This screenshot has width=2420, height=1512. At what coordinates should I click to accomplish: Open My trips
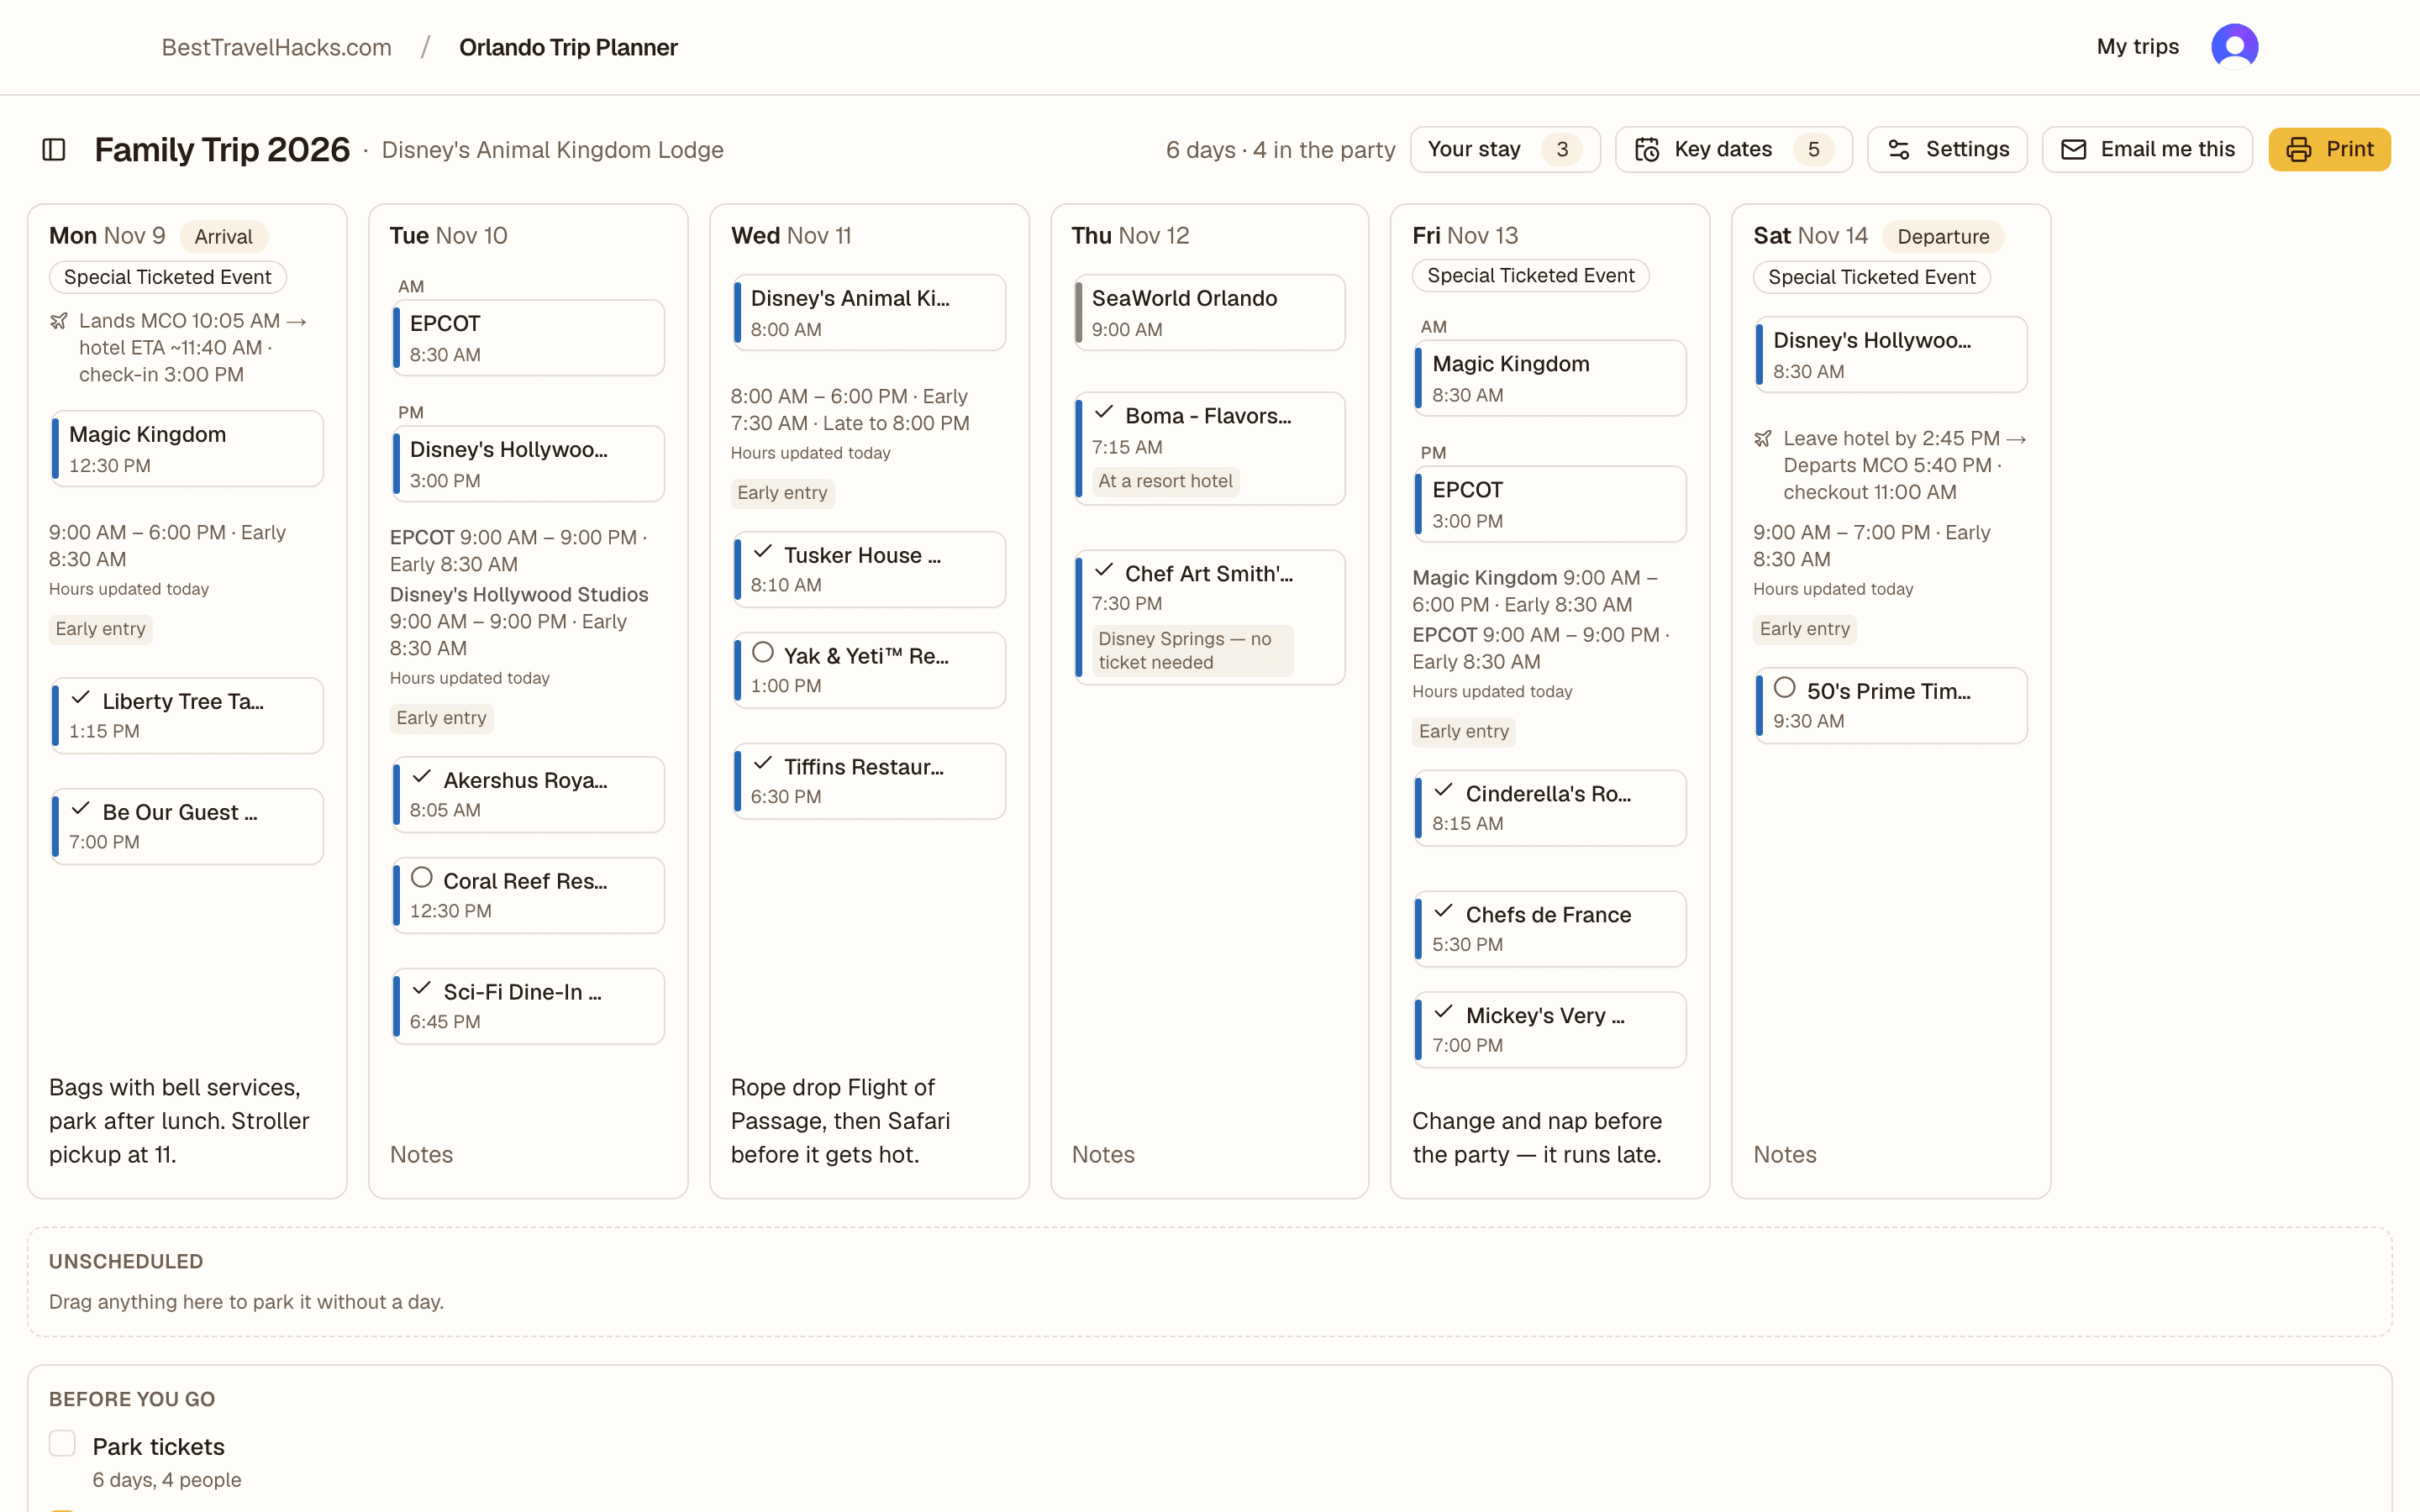[2137, 47]
